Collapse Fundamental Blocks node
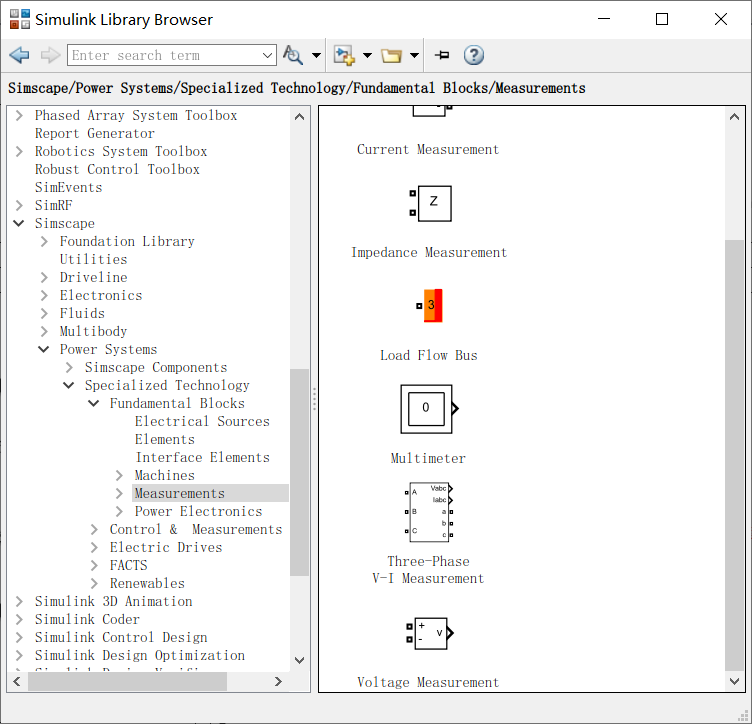This screenshot has height=724, width=752. 94,404
